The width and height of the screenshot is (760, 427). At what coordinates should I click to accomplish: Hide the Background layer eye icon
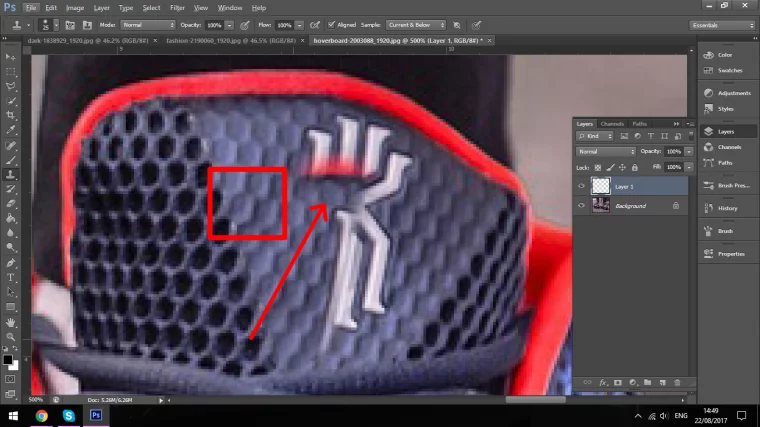point(581,206)
